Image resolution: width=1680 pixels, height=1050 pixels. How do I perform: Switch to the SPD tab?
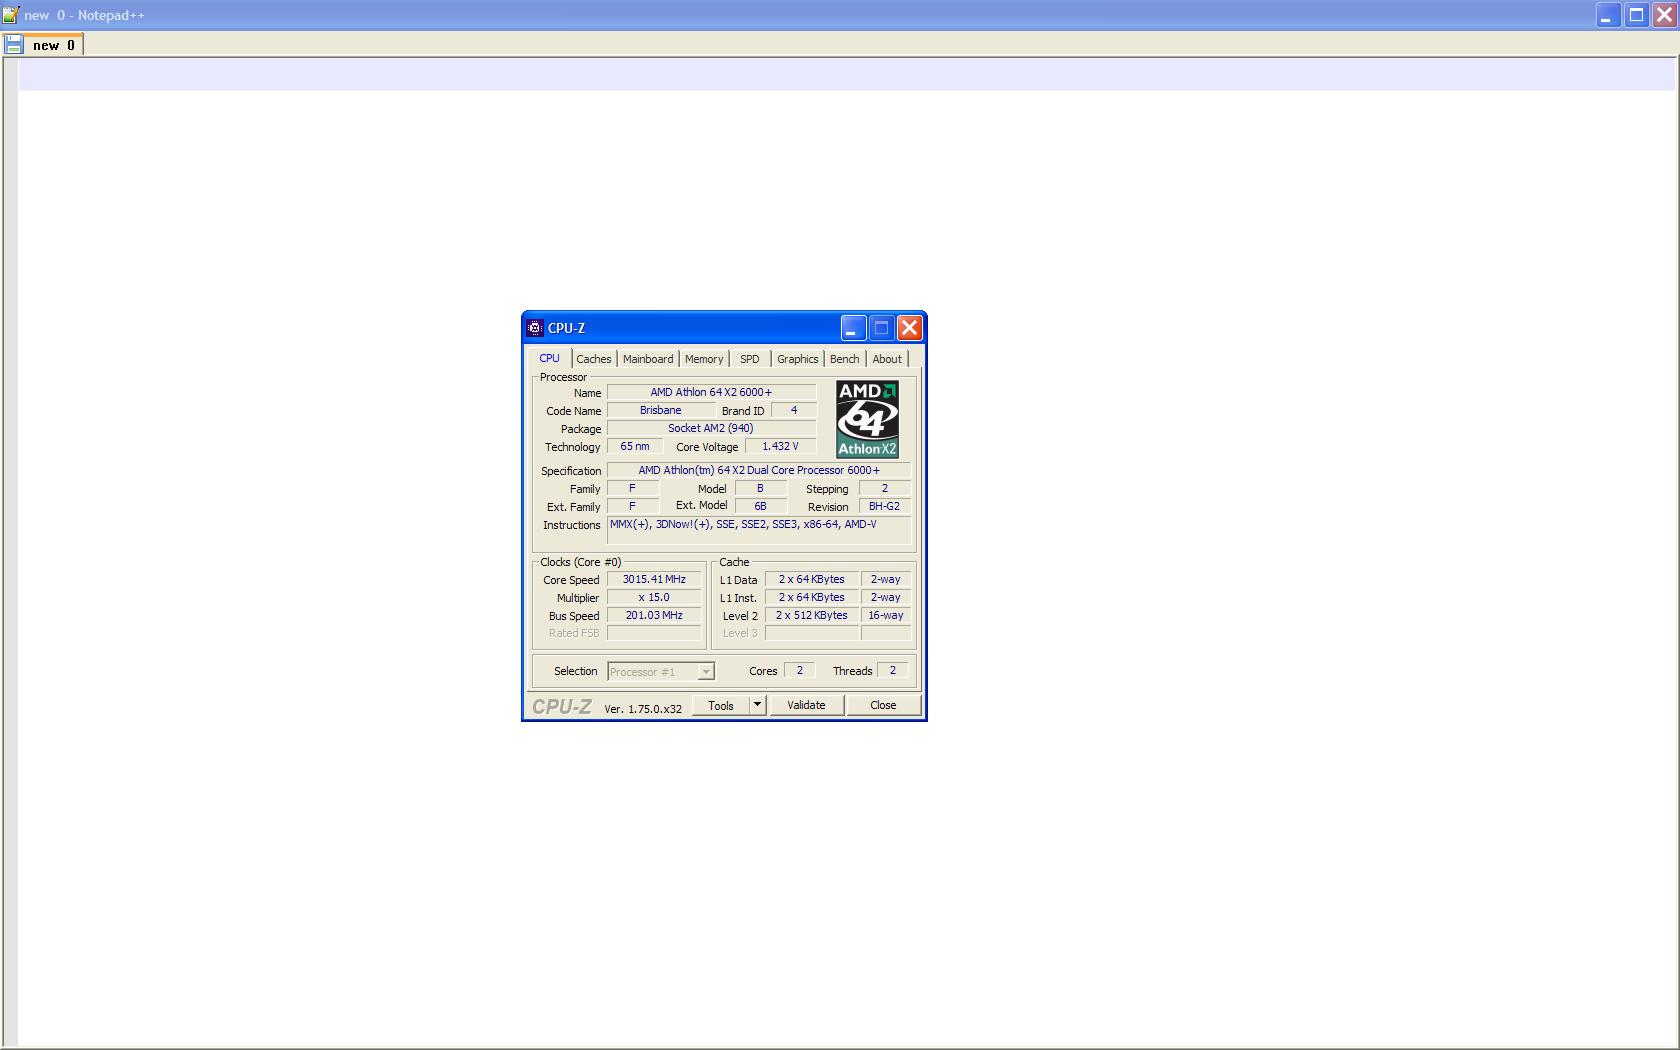coord(750,359)
